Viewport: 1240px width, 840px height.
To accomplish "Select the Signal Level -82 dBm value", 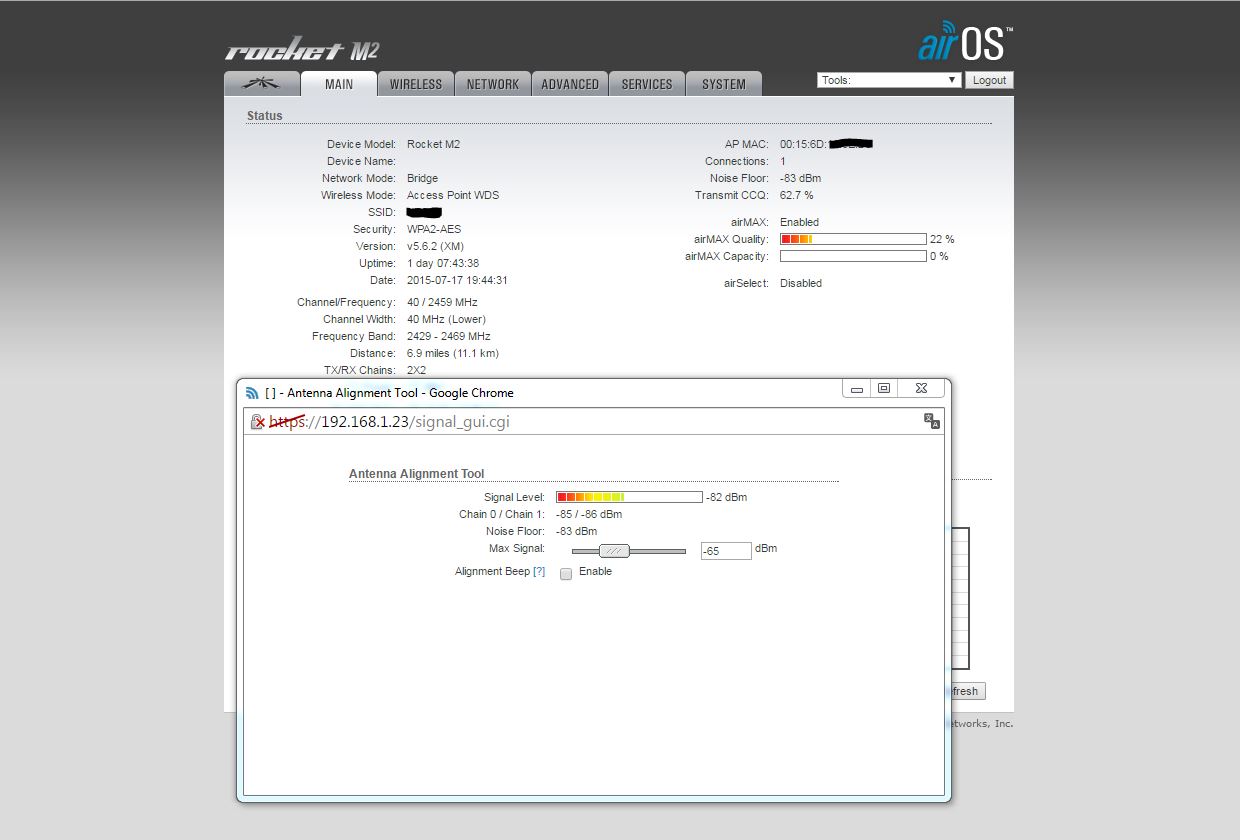I will coord(727,497).
